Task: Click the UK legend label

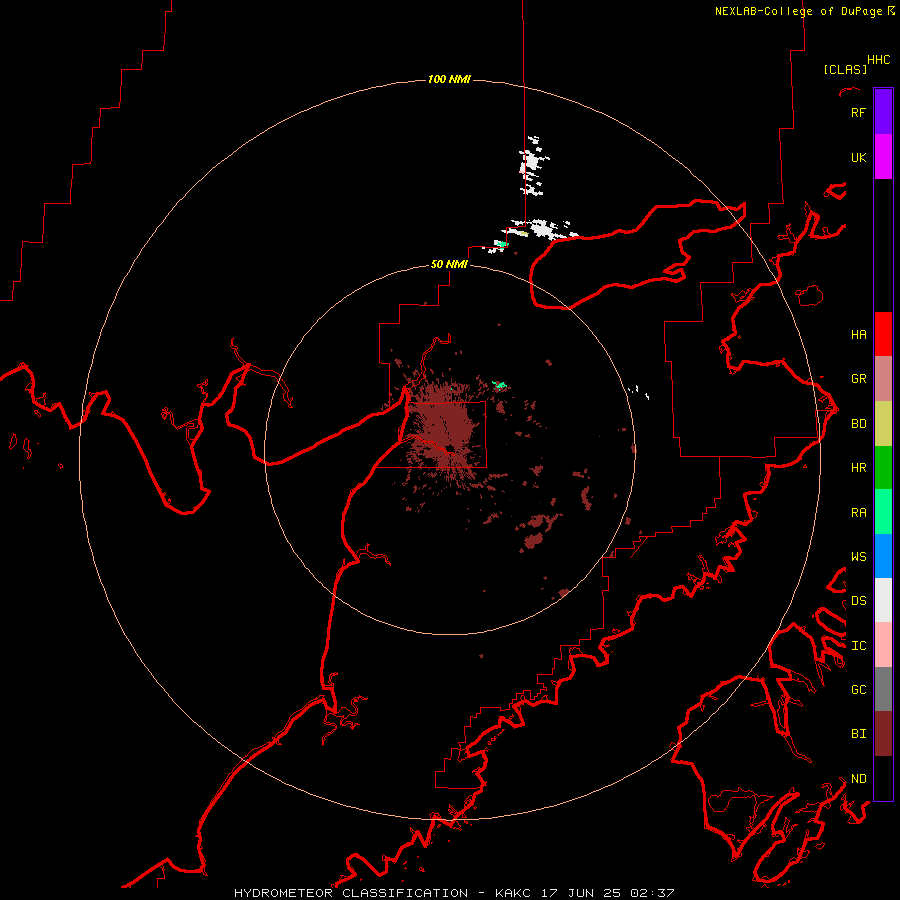Action: [x=858, y=157]
